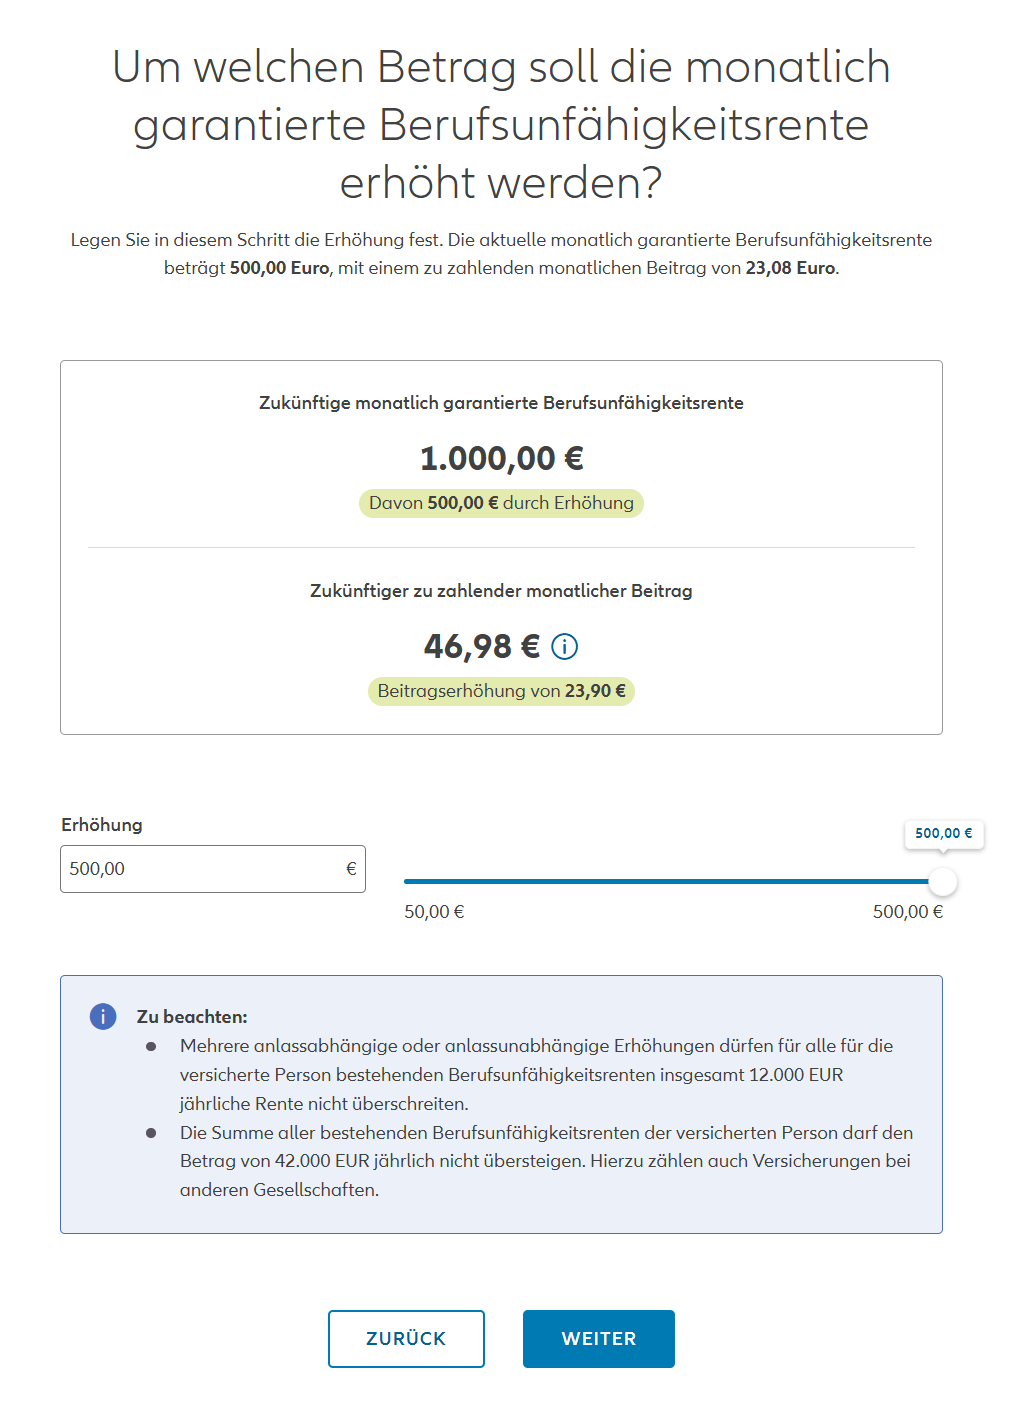The width and height of the screenshot is (1009, 1425).
Task: Click the Erhöhung field label
Action: point(102,825)
